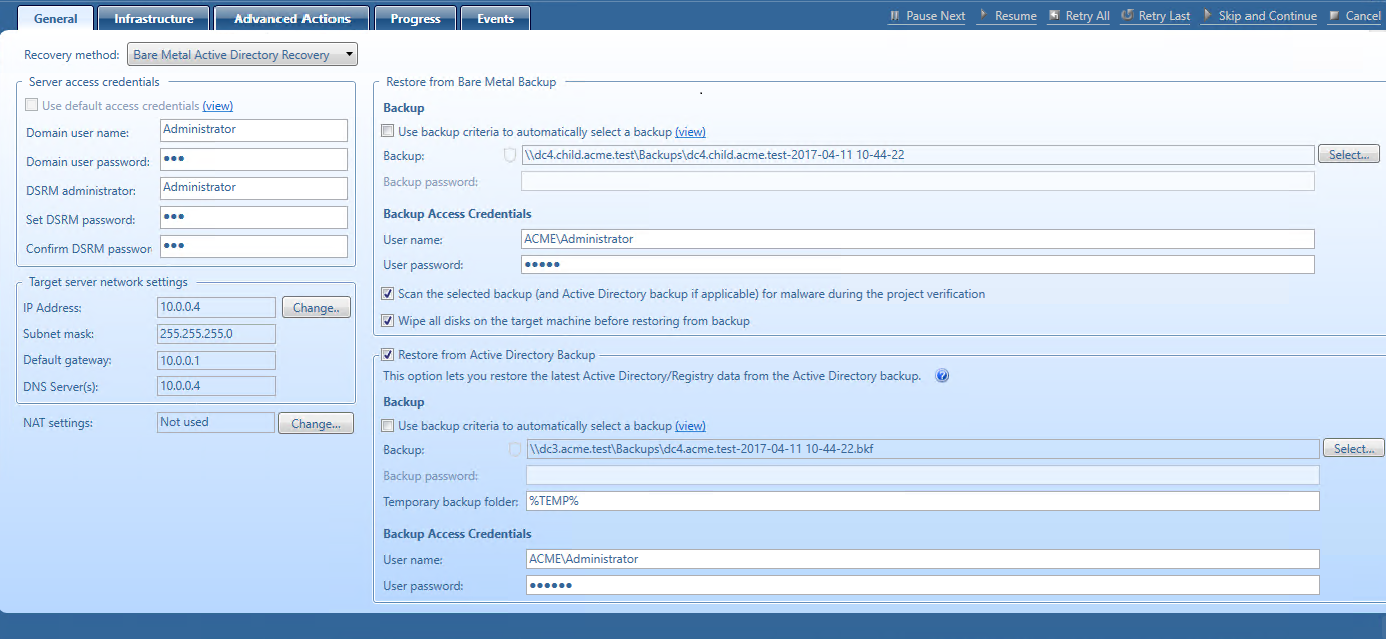Click Change button for NAT settings
Screen dimensions: 1386x639
tap(316, 424)
